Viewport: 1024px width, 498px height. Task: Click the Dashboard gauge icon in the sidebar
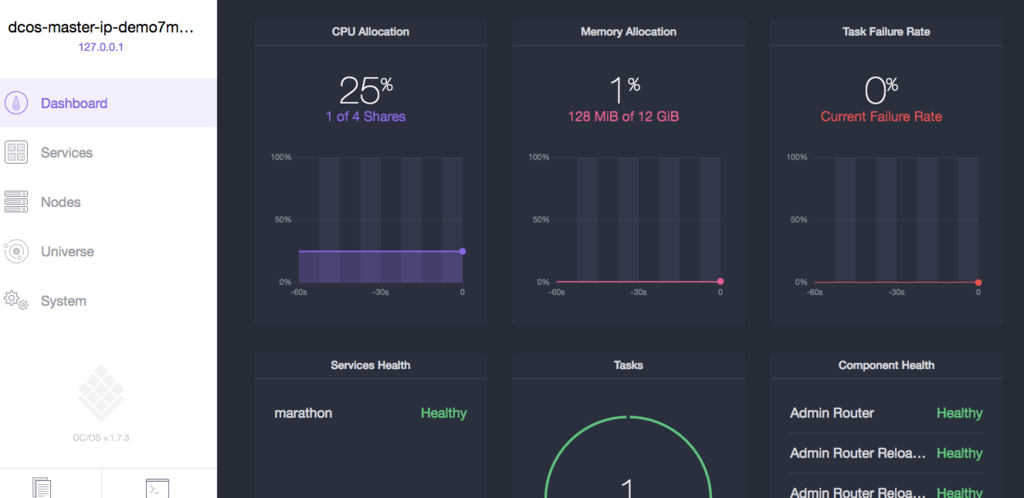tap(16, 103)
